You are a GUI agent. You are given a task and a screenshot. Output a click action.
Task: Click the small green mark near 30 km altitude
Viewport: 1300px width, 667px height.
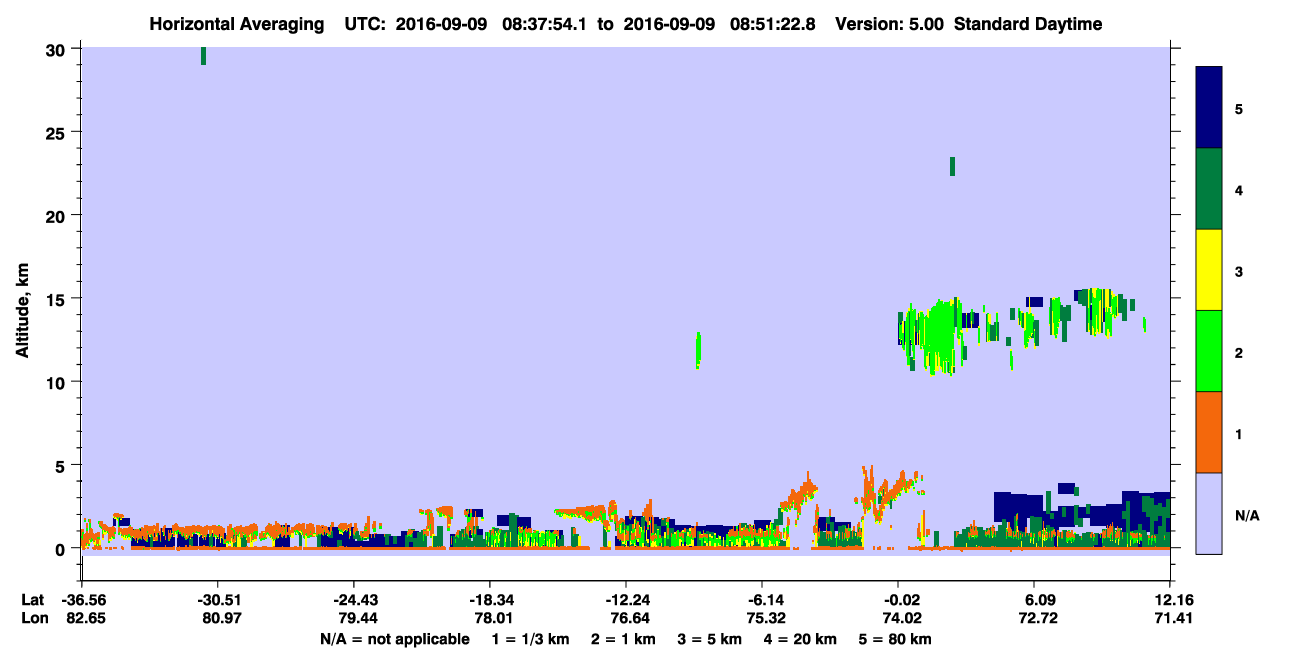203,56
